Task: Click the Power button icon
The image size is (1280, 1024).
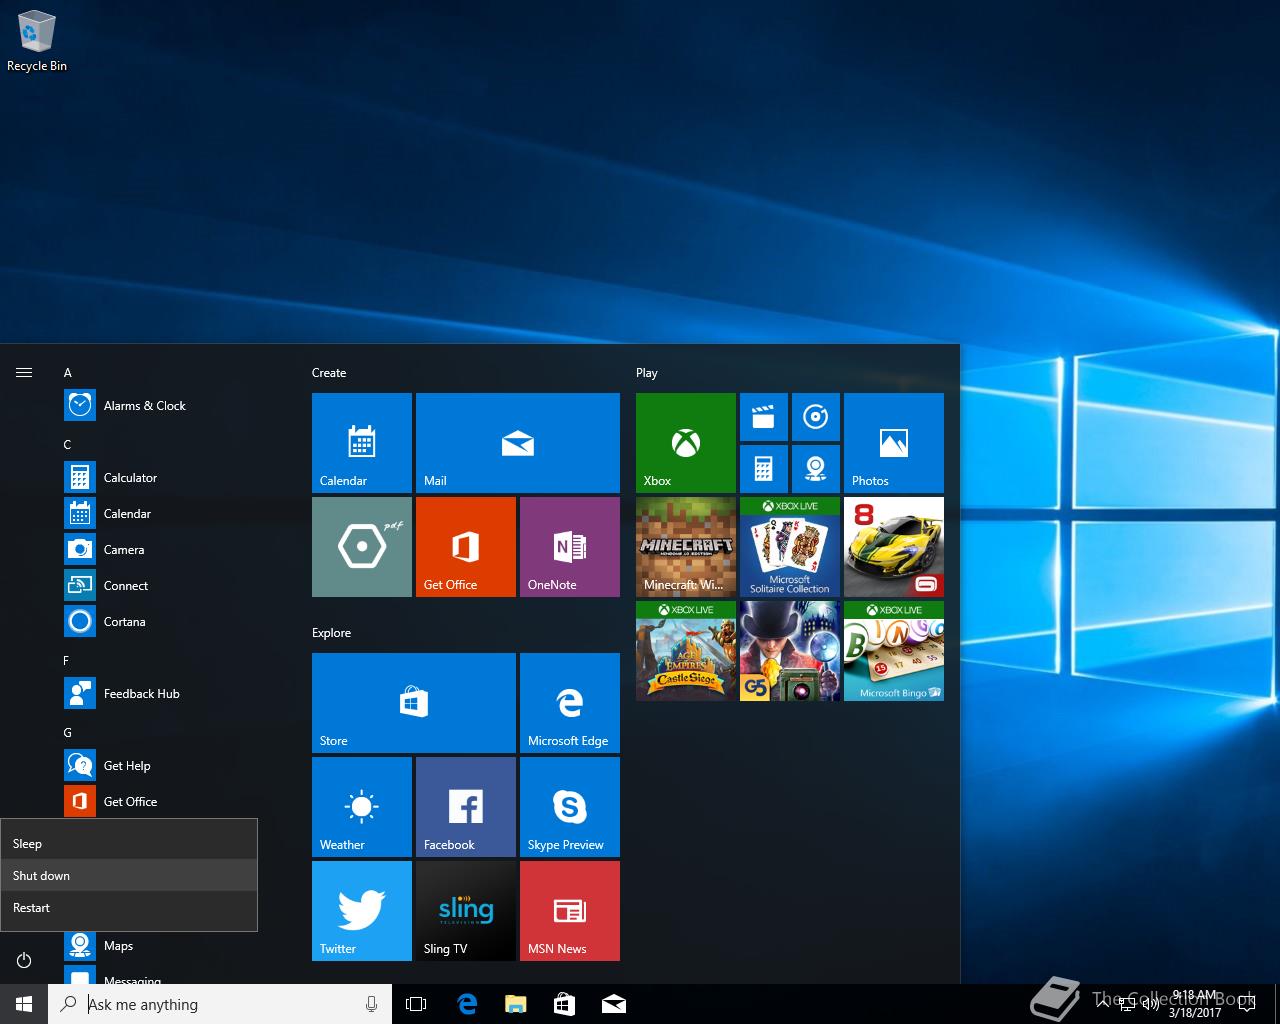Action: pyautogui.click(x=24, y=960)
